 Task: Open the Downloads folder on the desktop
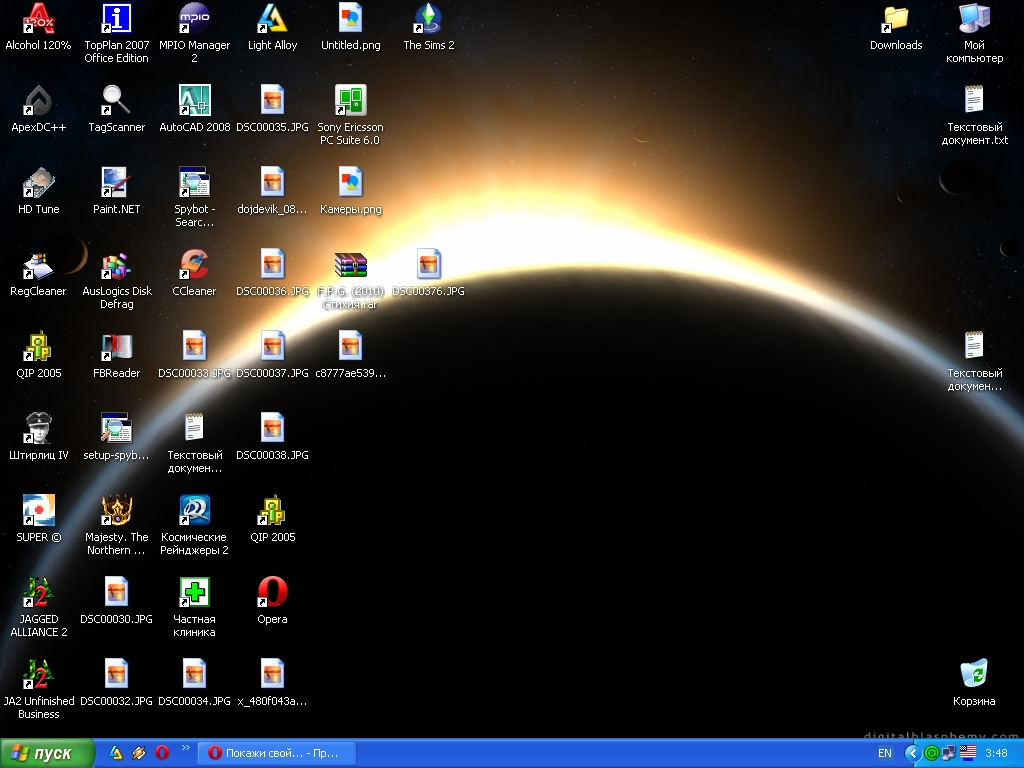[x=895, y=19]
